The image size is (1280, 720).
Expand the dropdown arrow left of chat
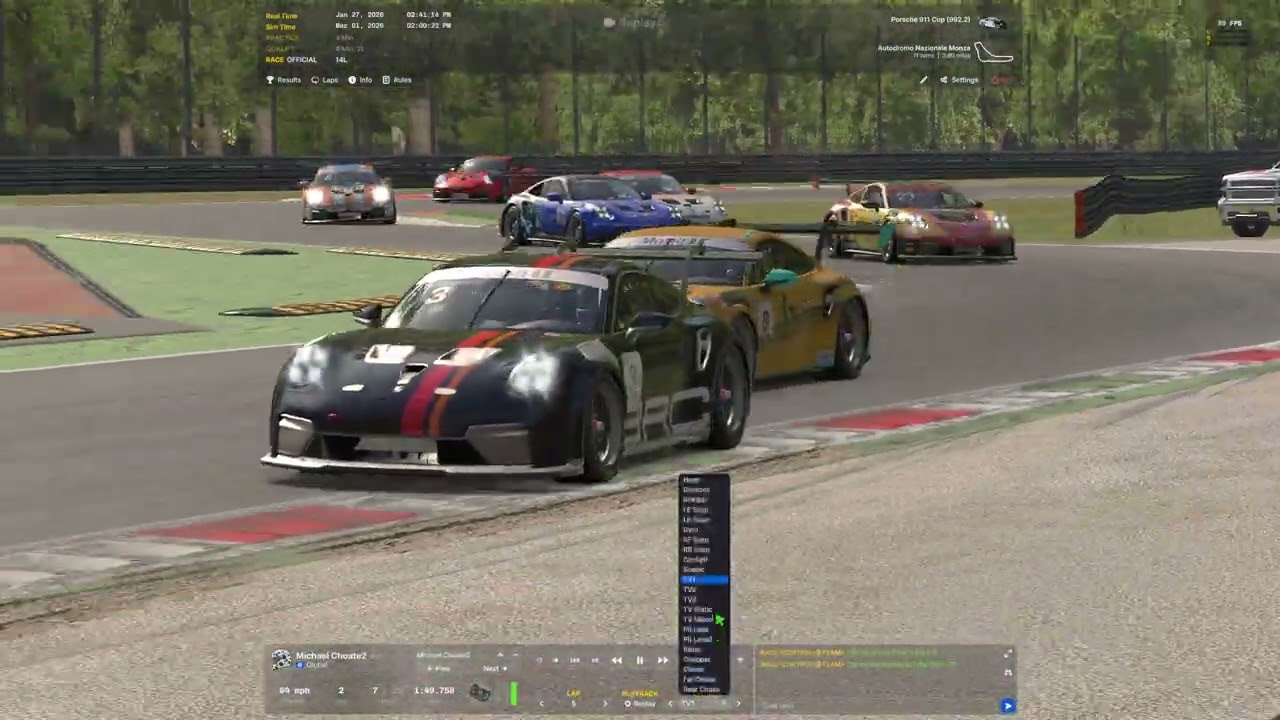tap(740, 660)
